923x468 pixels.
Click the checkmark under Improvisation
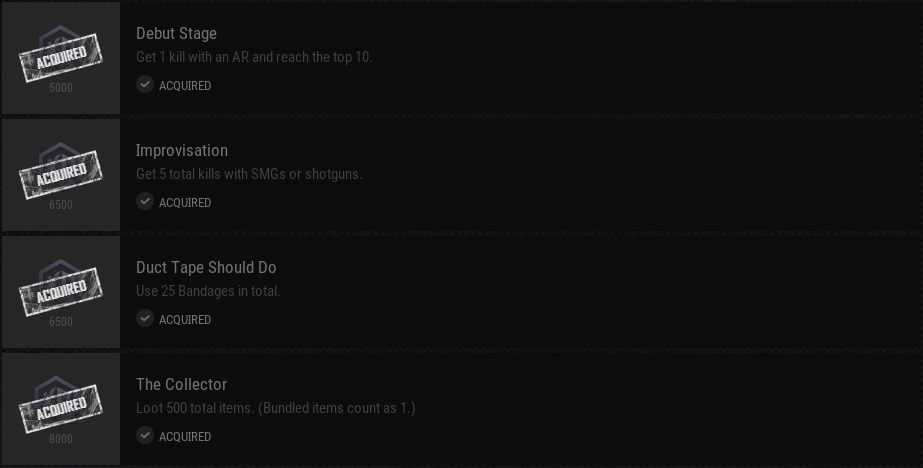point(145,202)
